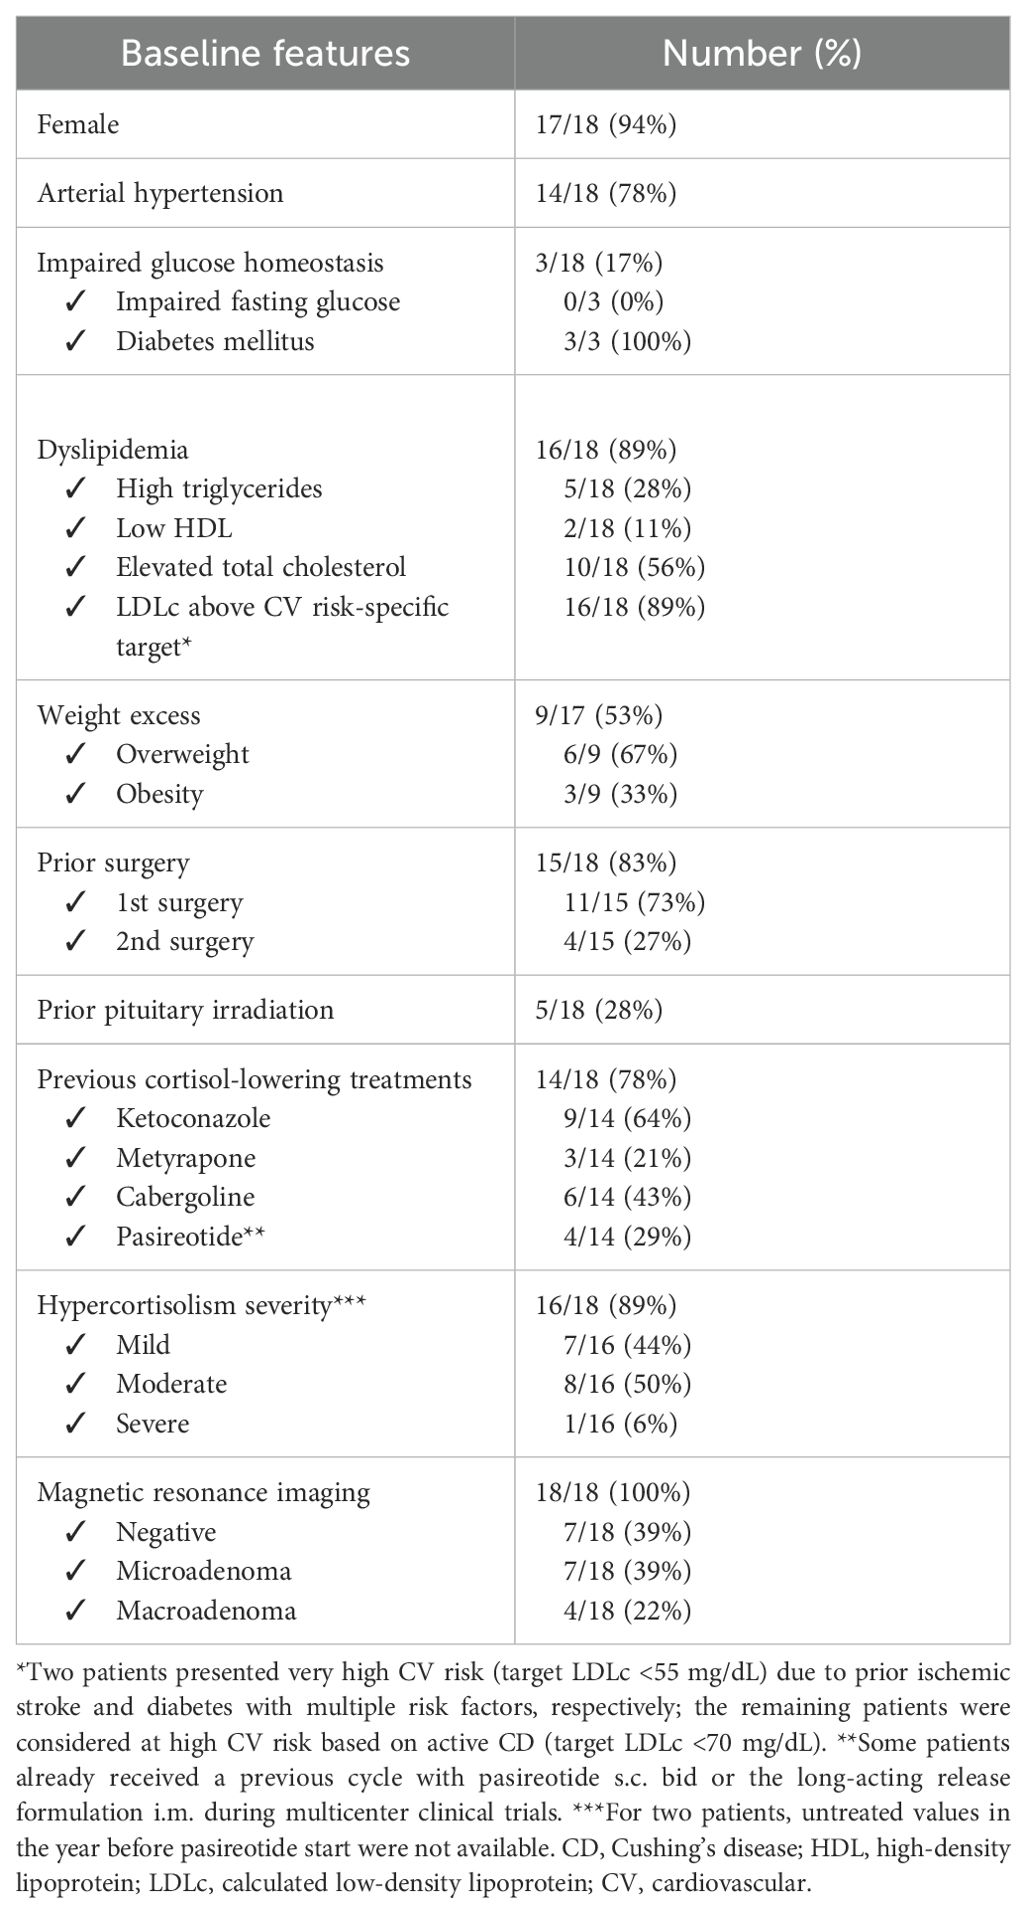The width and height of the screenshot is (1026, 1913).
Task: Click the Number (%) column header
Action: coord(762,53)
